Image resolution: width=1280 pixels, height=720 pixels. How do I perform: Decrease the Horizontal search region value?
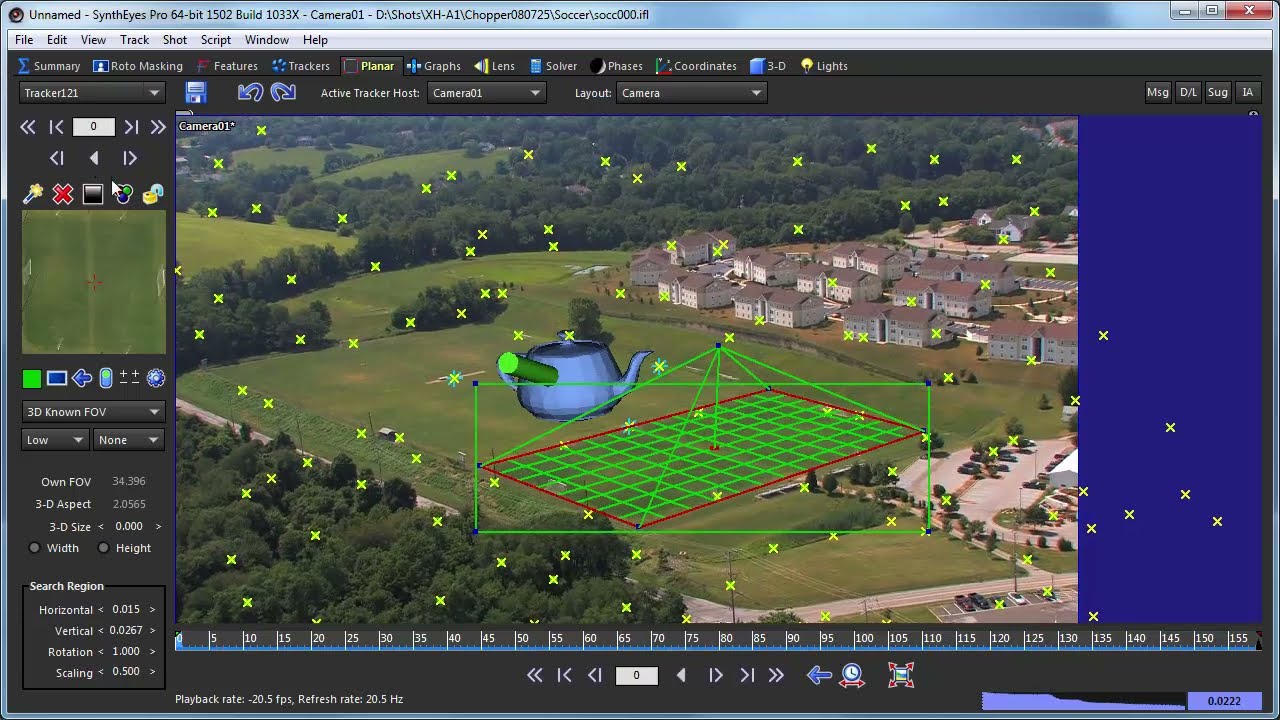click(x=101, y=609)
